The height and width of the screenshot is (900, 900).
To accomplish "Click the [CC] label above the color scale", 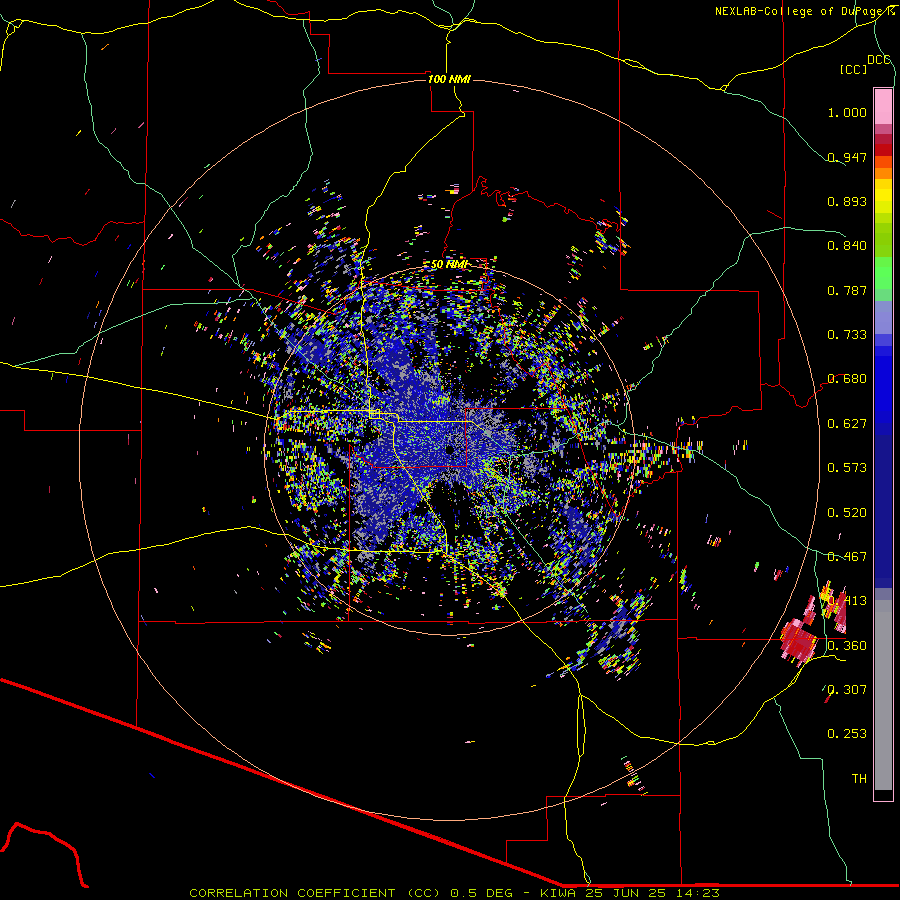I will click(853, 69).
